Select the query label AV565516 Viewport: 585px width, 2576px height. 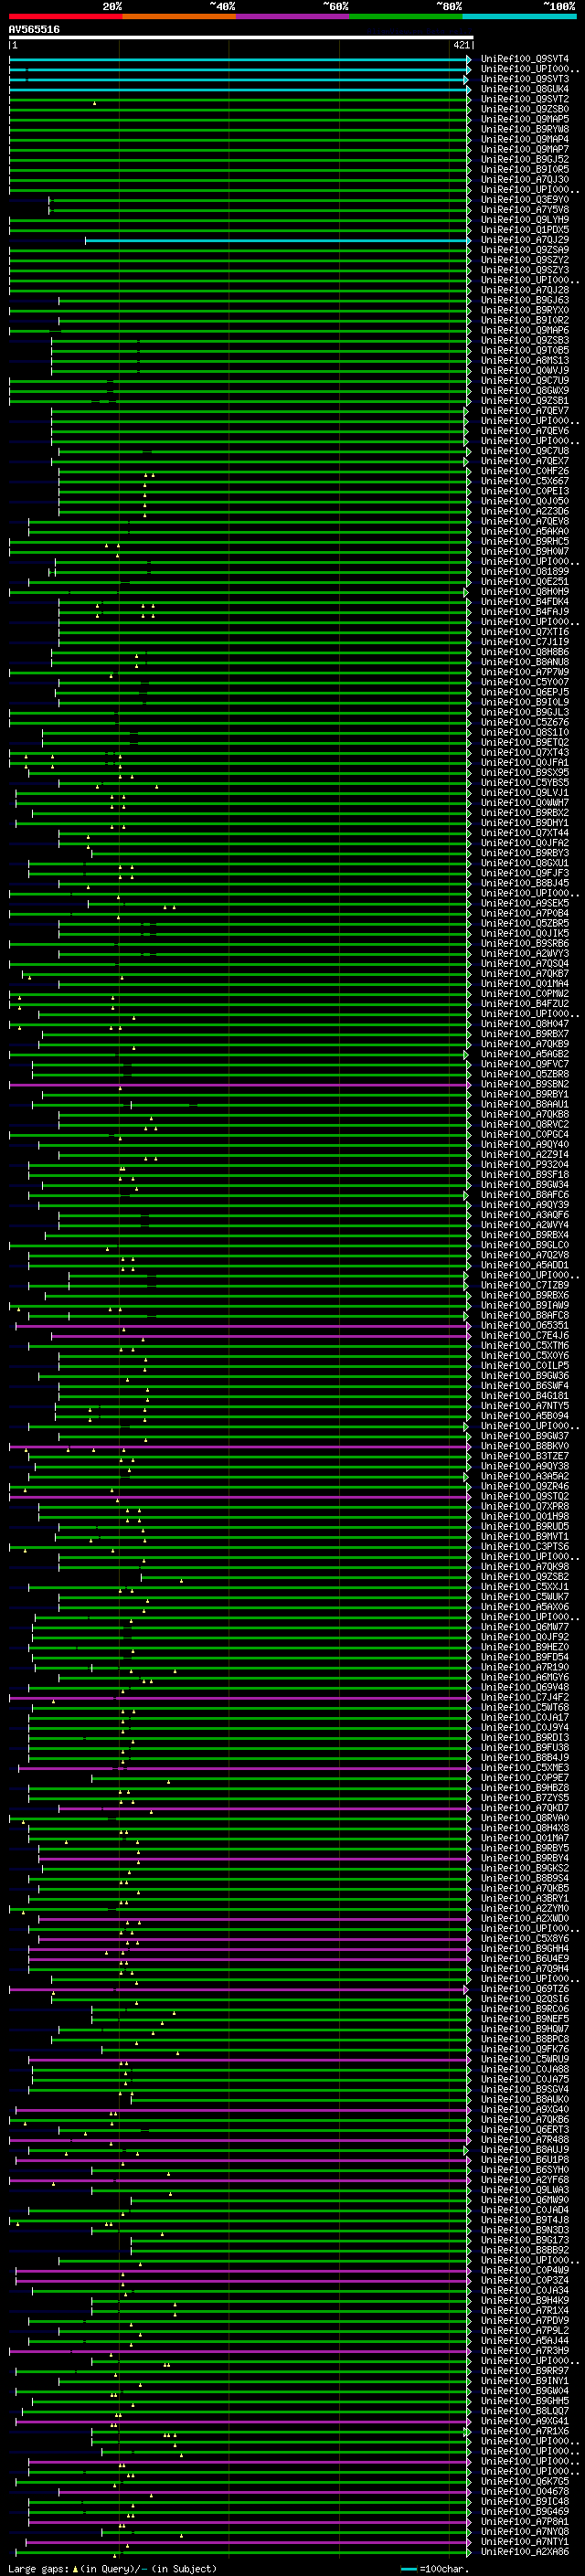34,30
